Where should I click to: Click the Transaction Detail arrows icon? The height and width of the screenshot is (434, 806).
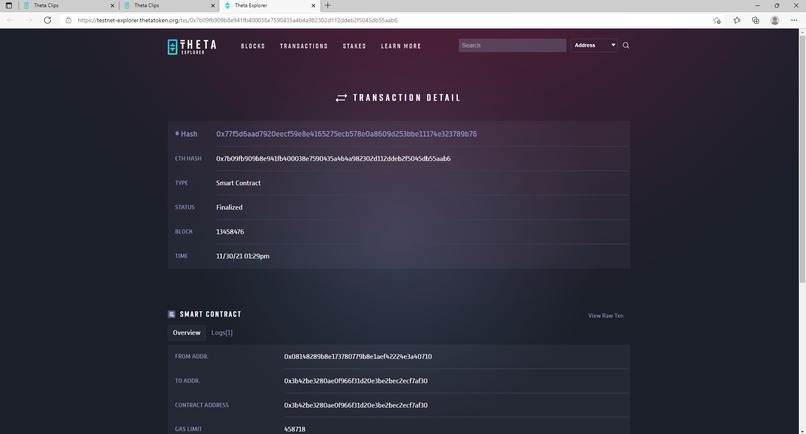point(341,98)
